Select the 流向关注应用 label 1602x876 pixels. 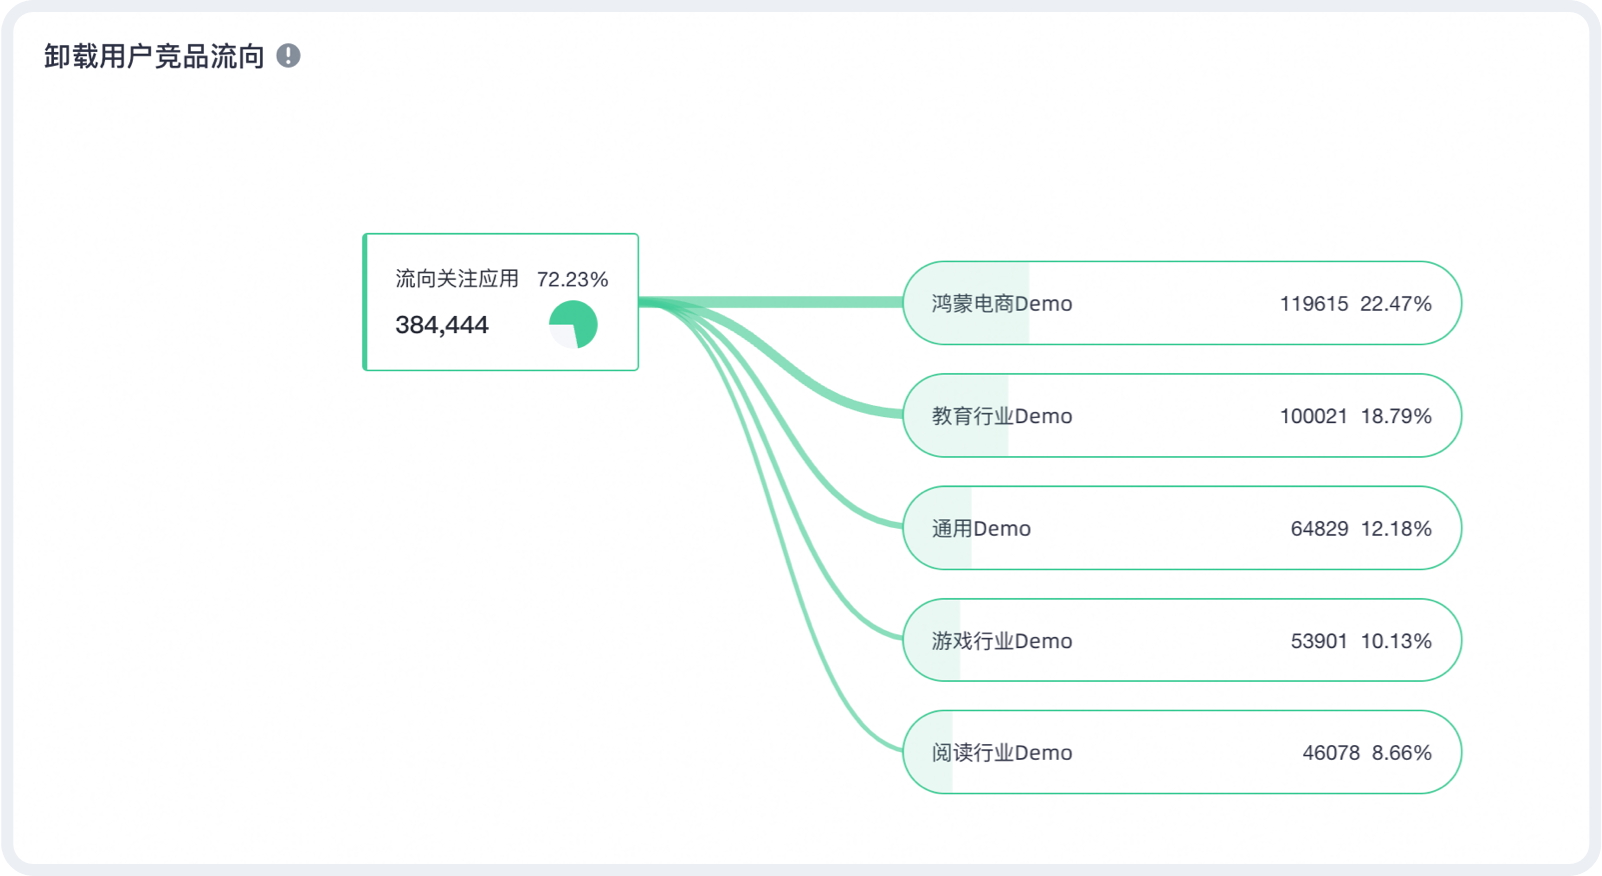(457, 279)
